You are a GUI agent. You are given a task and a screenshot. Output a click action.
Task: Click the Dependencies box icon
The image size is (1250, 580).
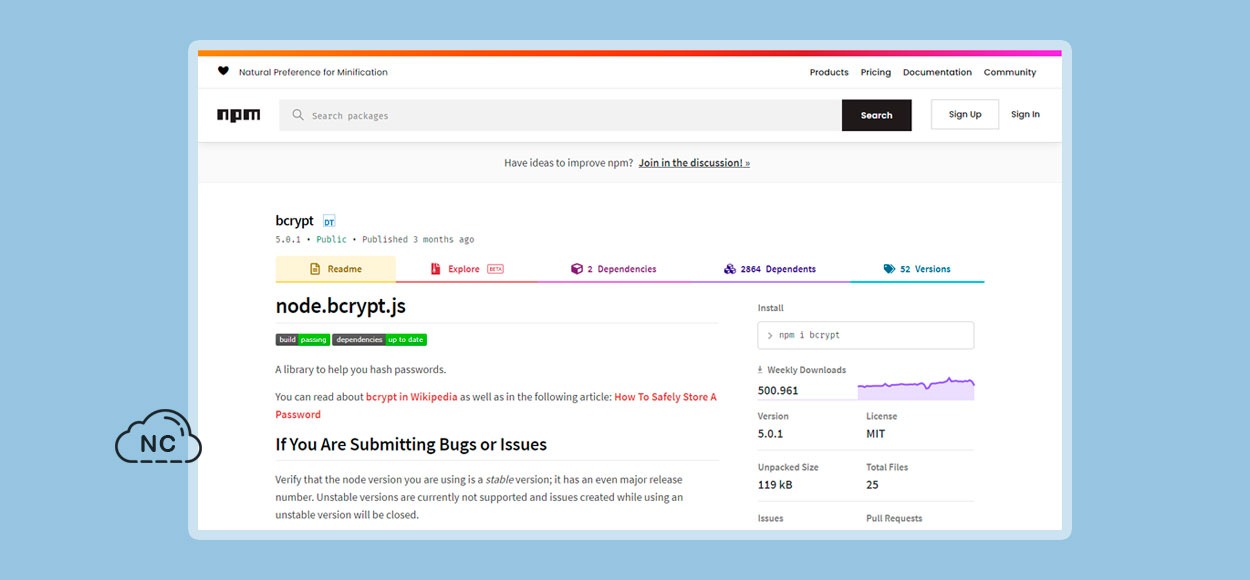576,269
